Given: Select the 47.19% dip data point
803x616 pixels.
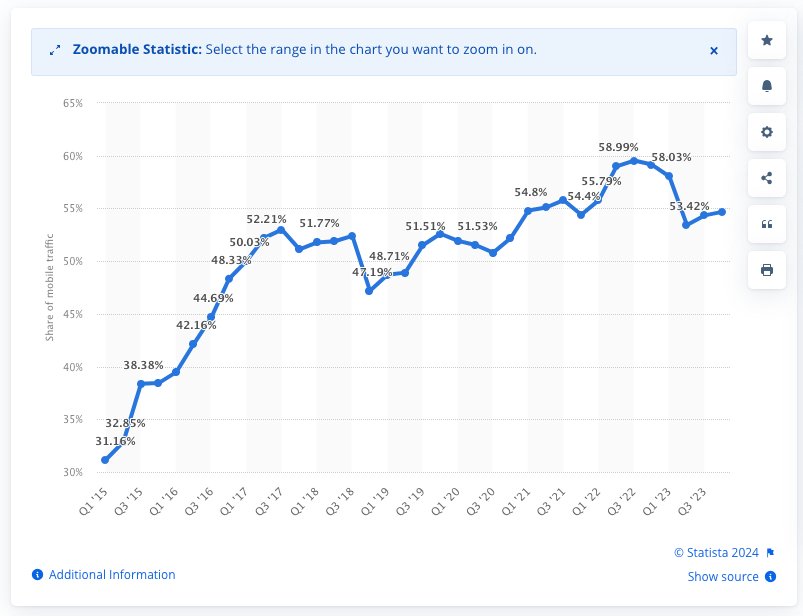Looking at the screenshot, I should coord(371,290).
